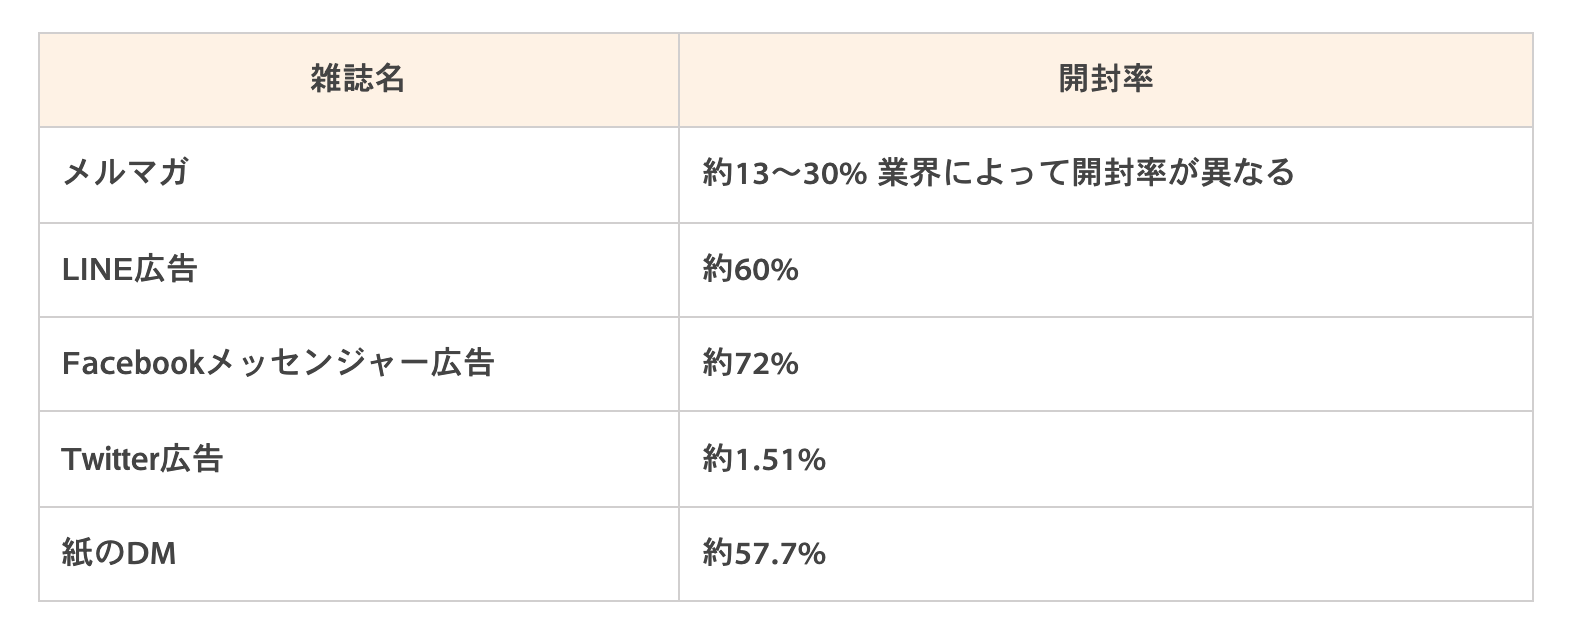Click the 約57.7% open rate value
The height and width of the screenshot is (636, 1576).
coord(764,553)
